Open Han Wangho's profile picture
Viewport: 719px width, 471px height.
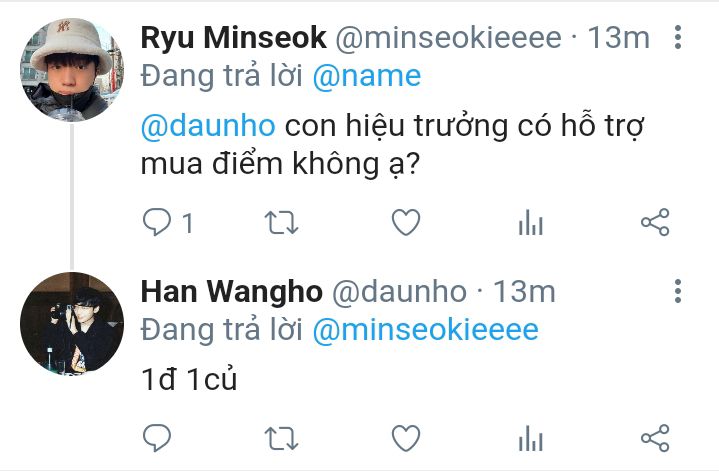coord(72,324)
